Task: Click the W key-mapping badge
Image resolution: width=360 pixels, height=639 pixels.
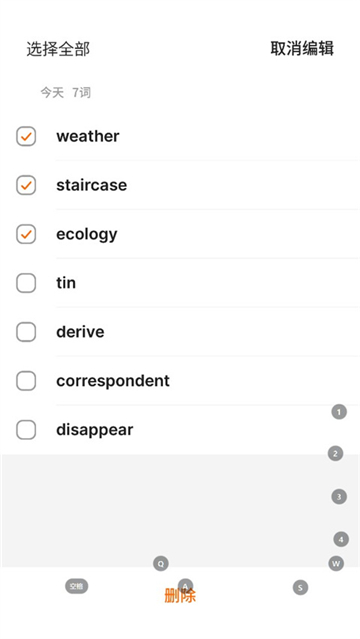Action: (336, 564)
